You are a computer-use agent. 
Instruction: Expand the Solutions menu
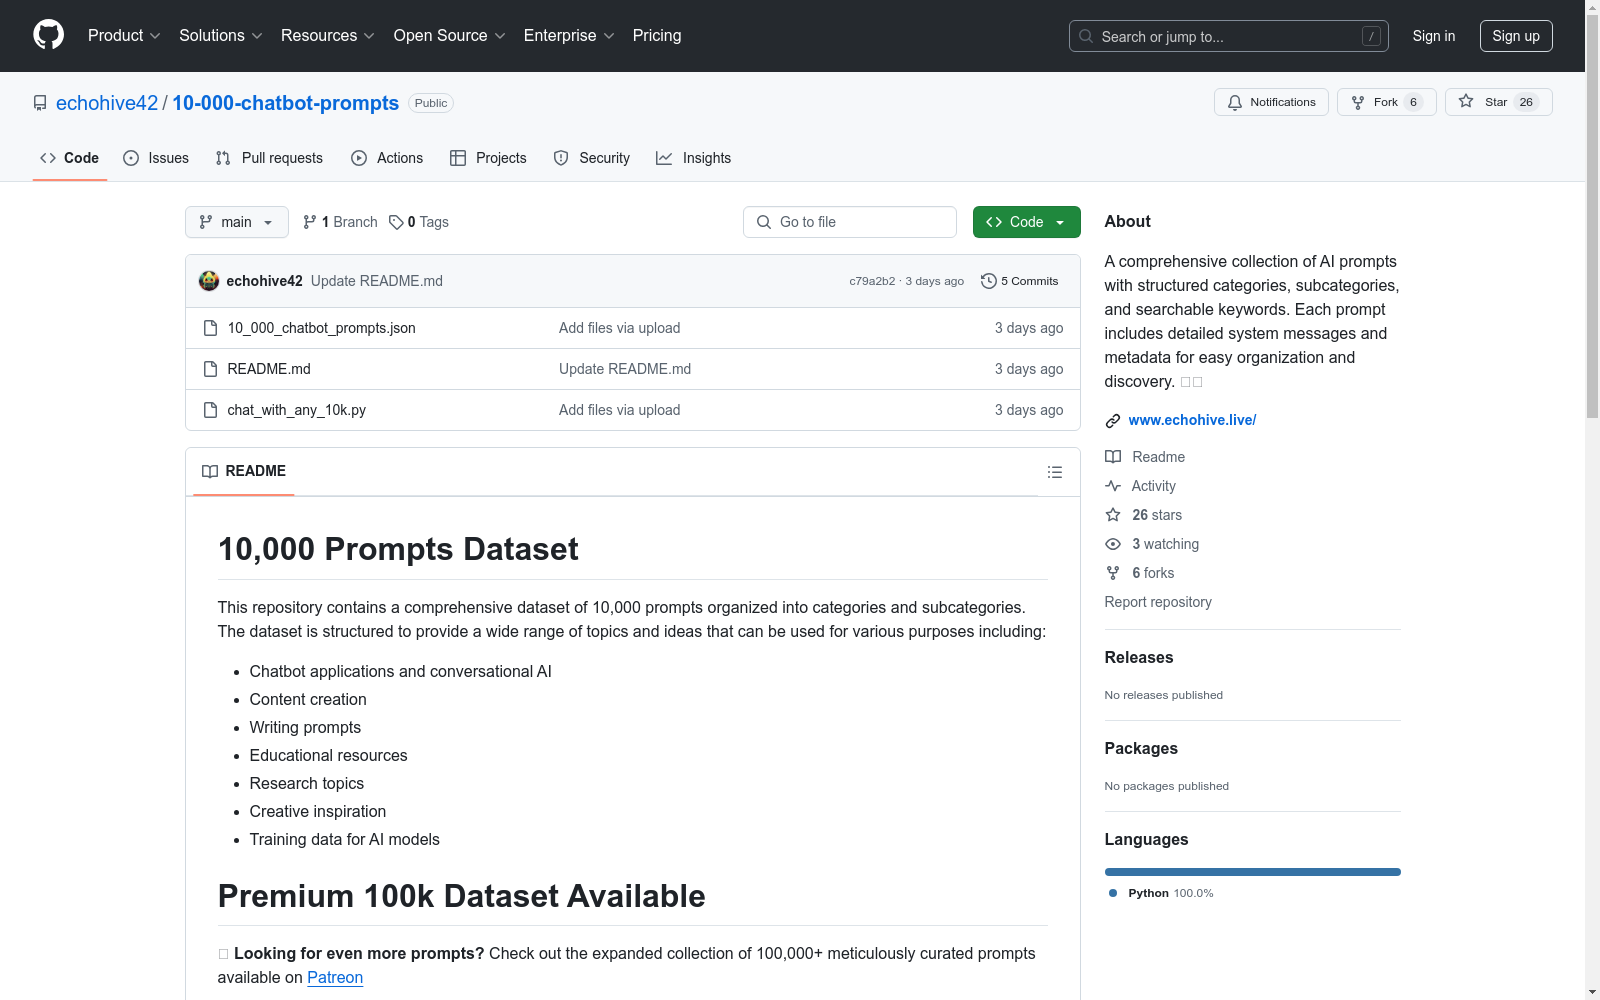221,35
